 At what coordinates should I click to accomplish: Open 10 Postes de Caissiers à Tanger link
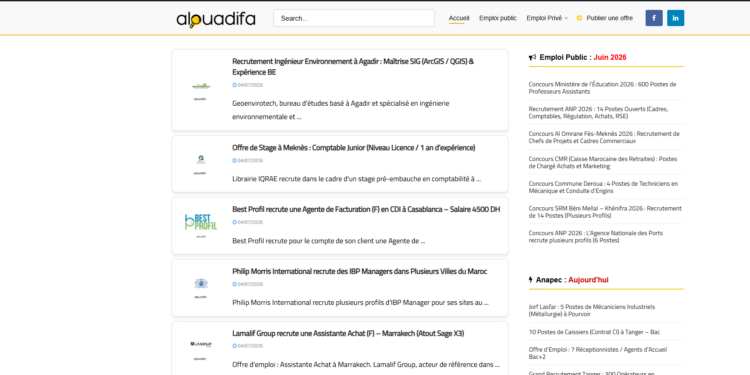[594, 332]
